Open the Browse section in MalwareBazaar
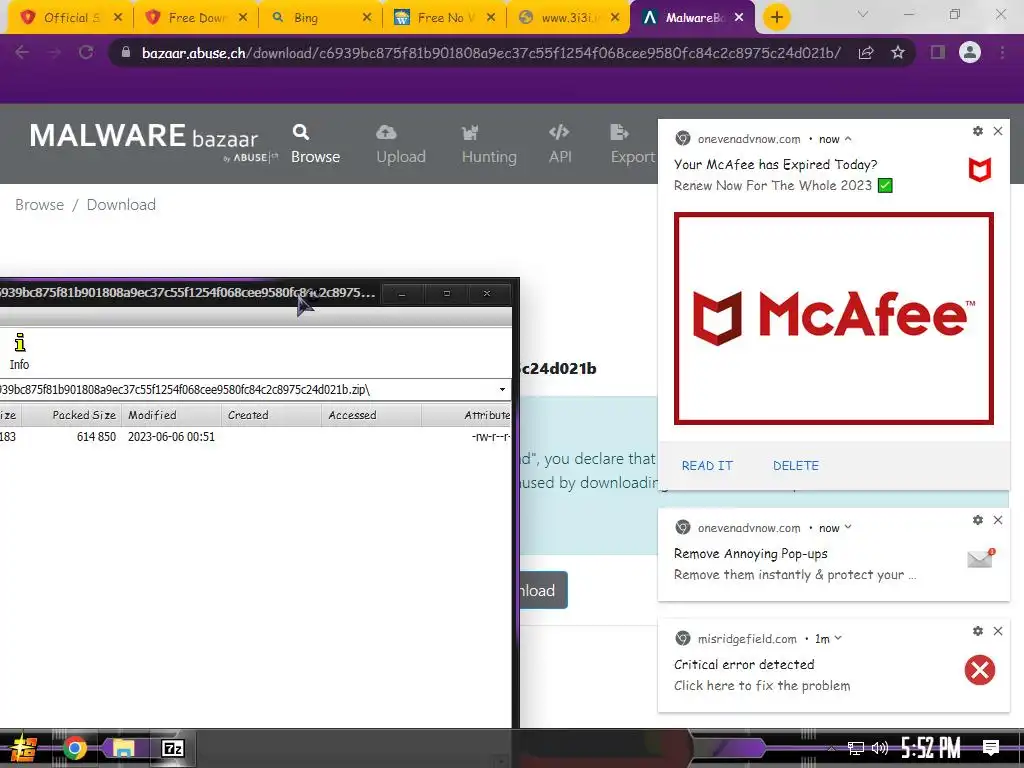 click(x=315, y=144)
